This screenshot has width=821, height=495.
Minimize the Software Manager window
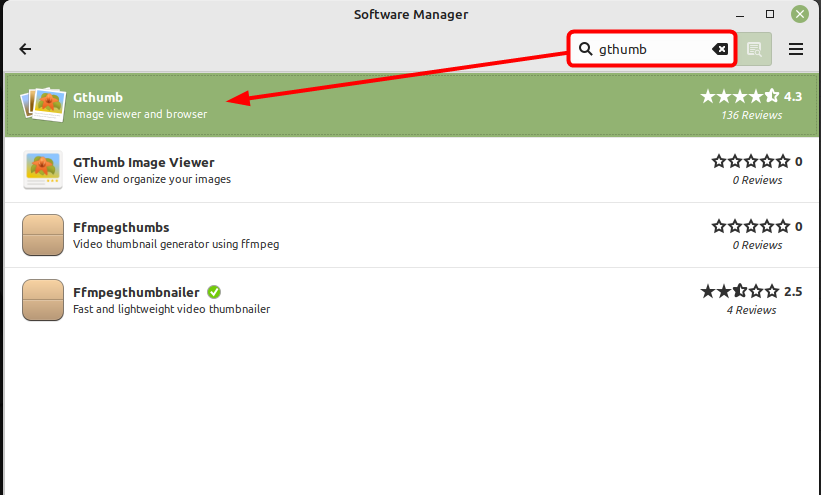(740, 15)
